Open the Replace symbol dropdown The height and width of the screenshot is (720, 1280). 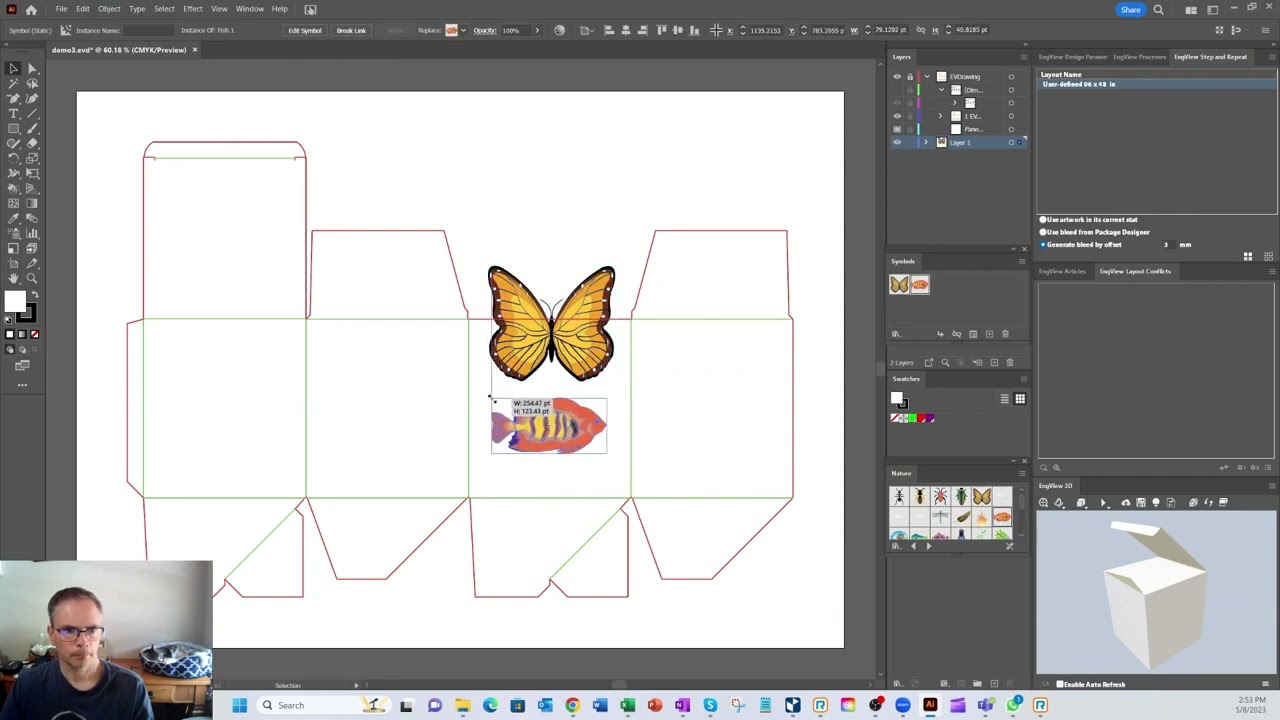pos(463,30)
